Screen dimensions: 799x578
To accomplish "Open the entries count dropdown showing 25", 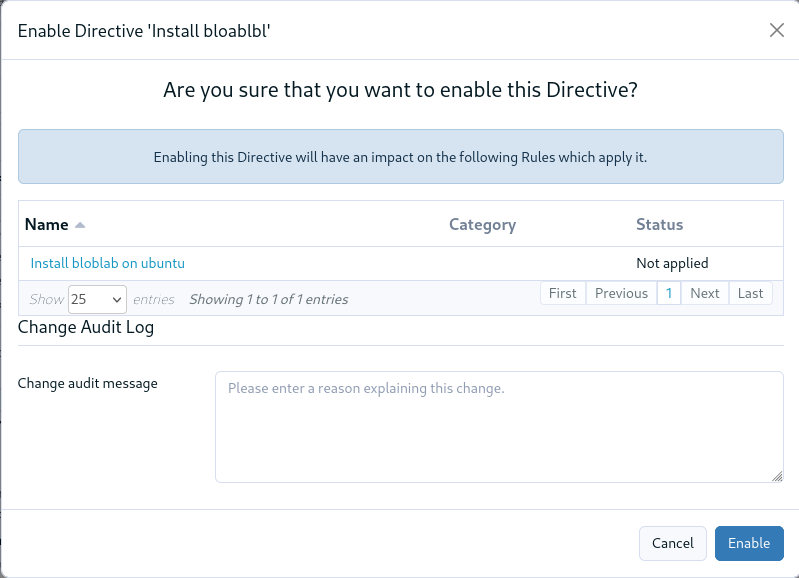I will tap(97, 299).
